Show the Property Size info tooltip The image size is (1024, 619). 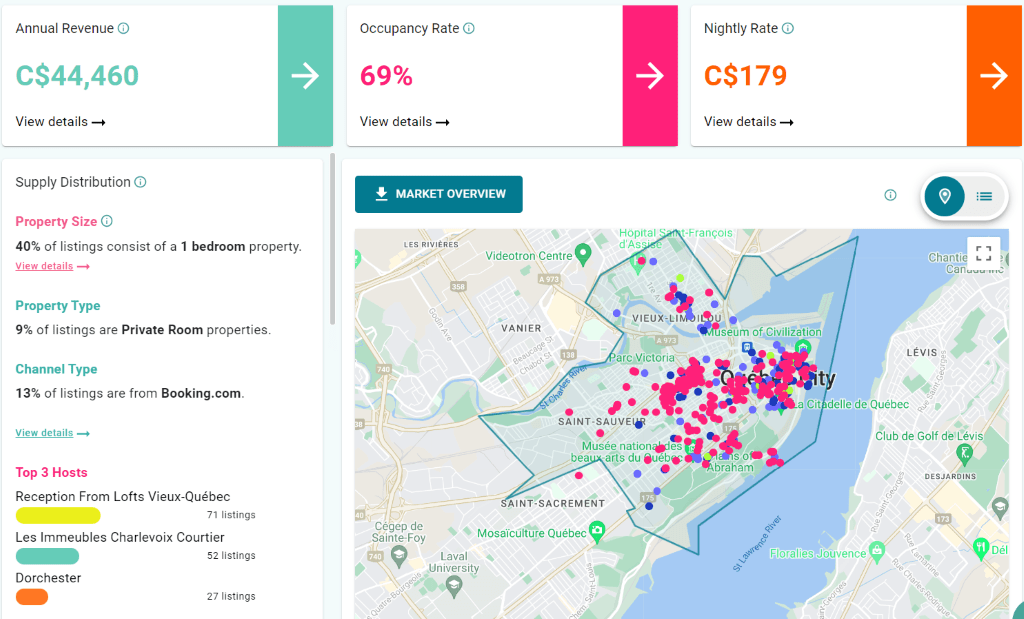tap(107, 221)
